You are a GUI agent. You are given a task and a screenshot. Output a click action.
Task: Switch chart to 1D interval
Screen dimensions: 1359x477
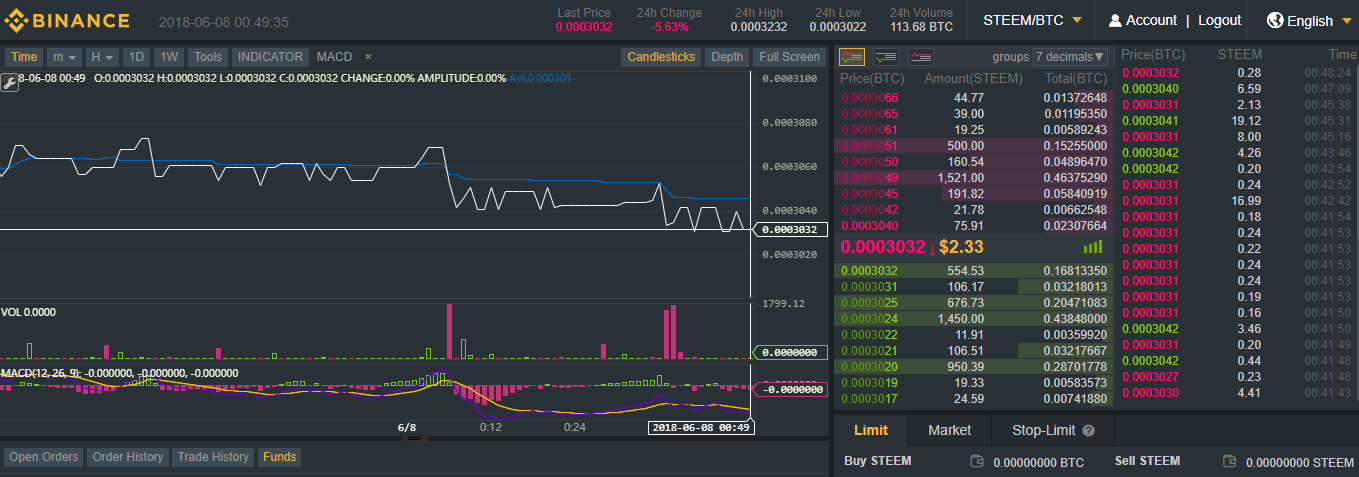pos(137,57)
